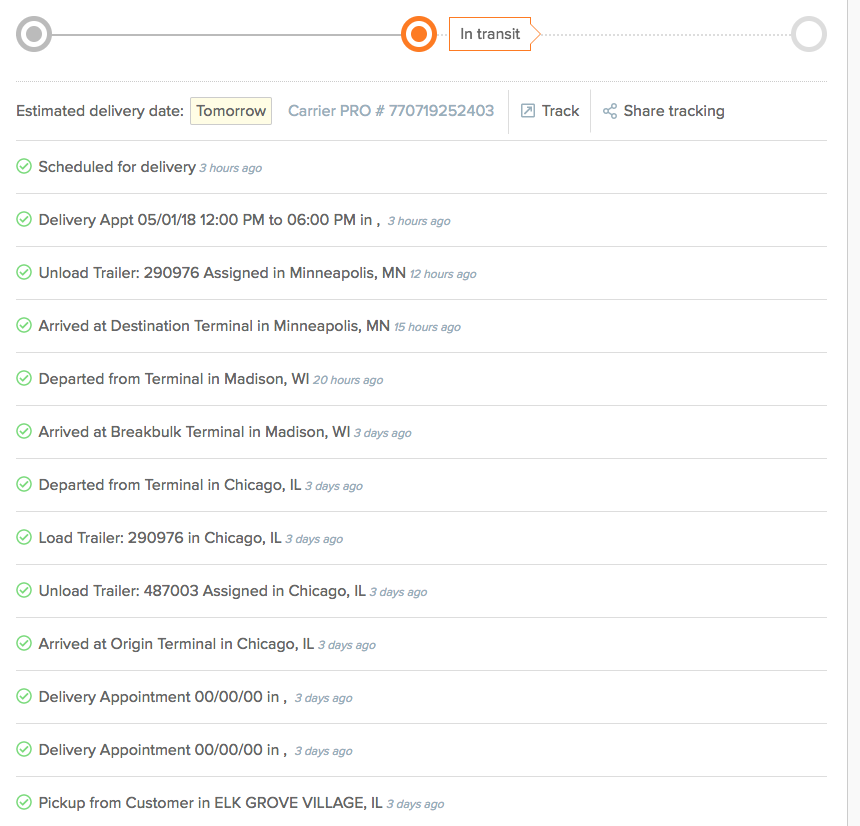Select the orange In transit progress marker
The height and width of the screenshot is (826, 860).
[x=419, y=34]
